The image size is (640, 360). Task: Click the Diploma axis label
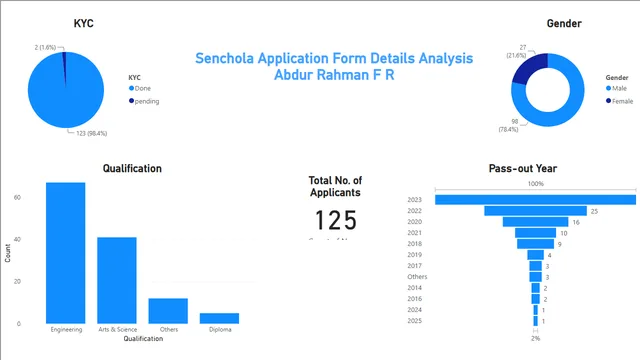pyautogui.click(x=220, y=329)
